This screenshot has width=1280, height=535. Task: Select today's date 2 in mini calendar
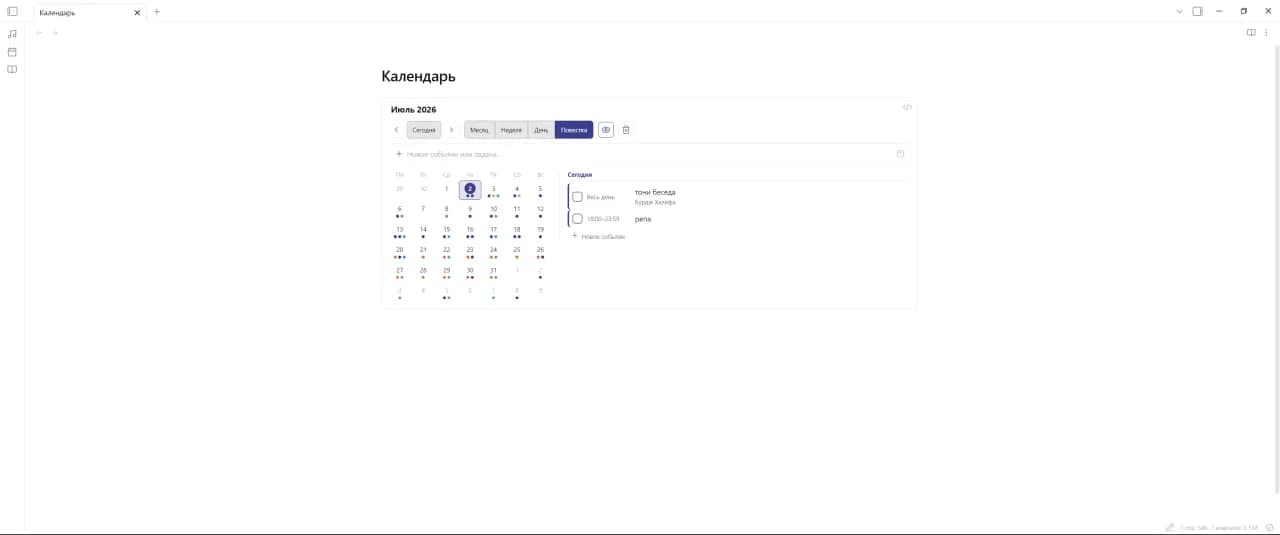470,189
